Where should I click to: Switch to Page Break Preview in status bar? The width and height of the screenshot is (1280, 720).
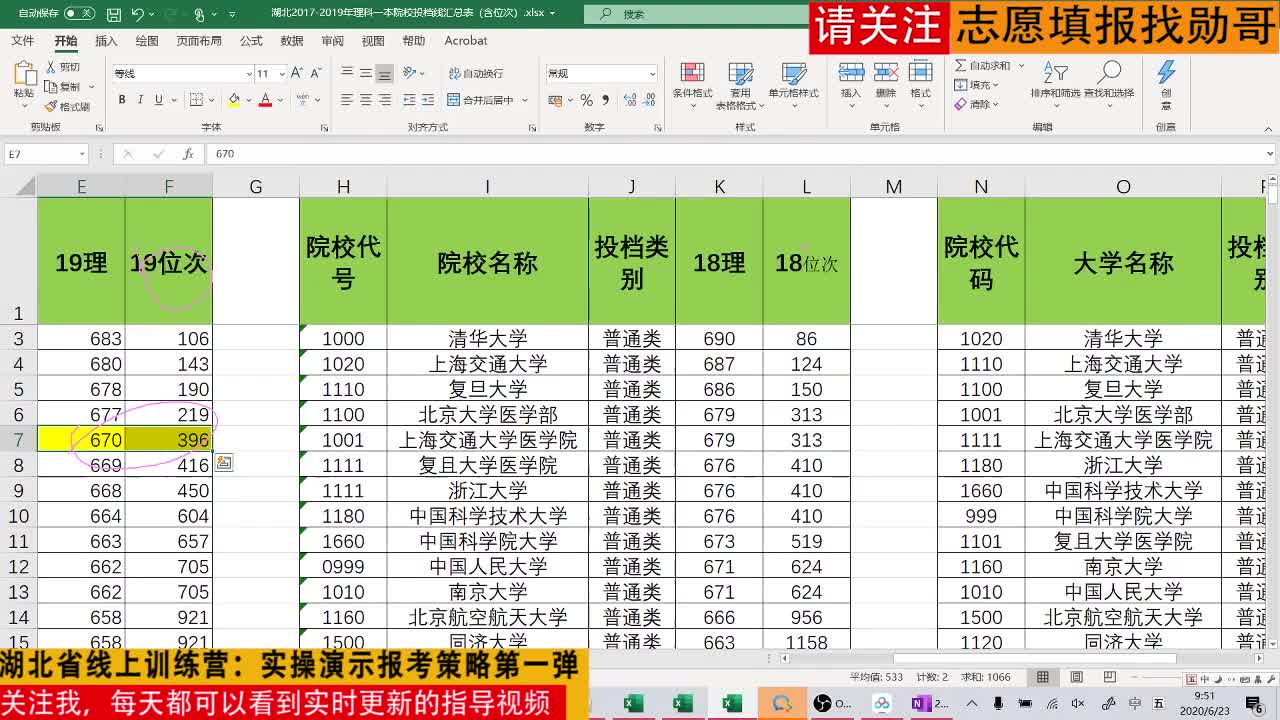(x=1112, y=677)
